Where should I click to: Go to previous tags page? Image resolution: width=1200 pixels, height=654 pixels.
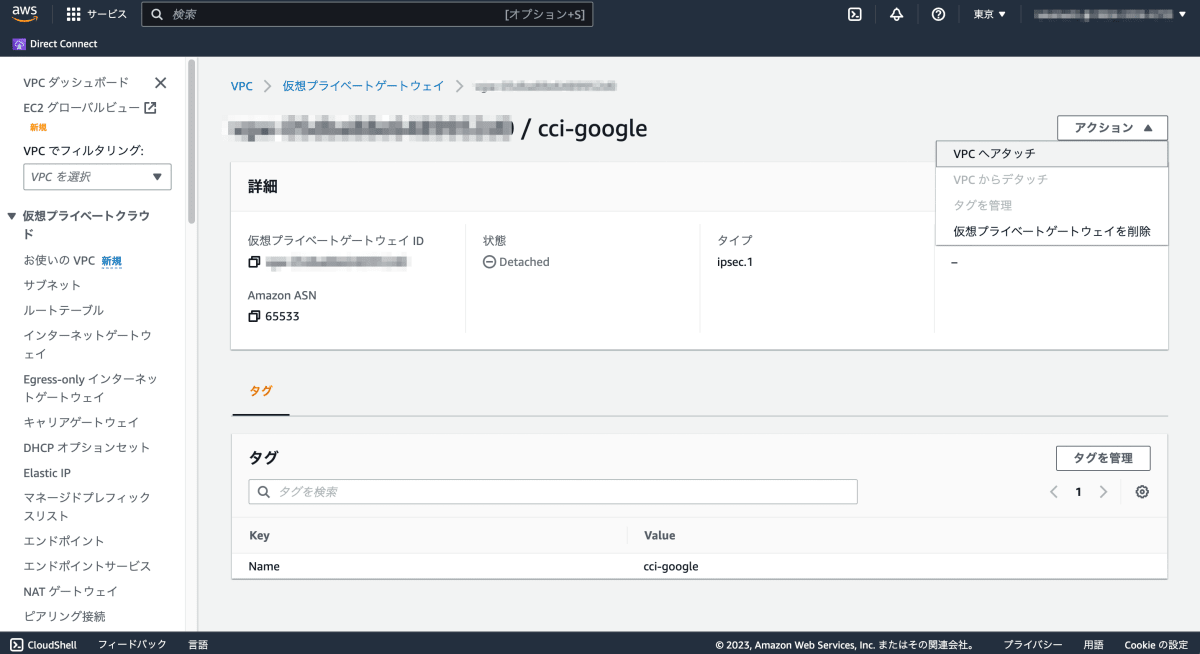tap(1054, 492)
